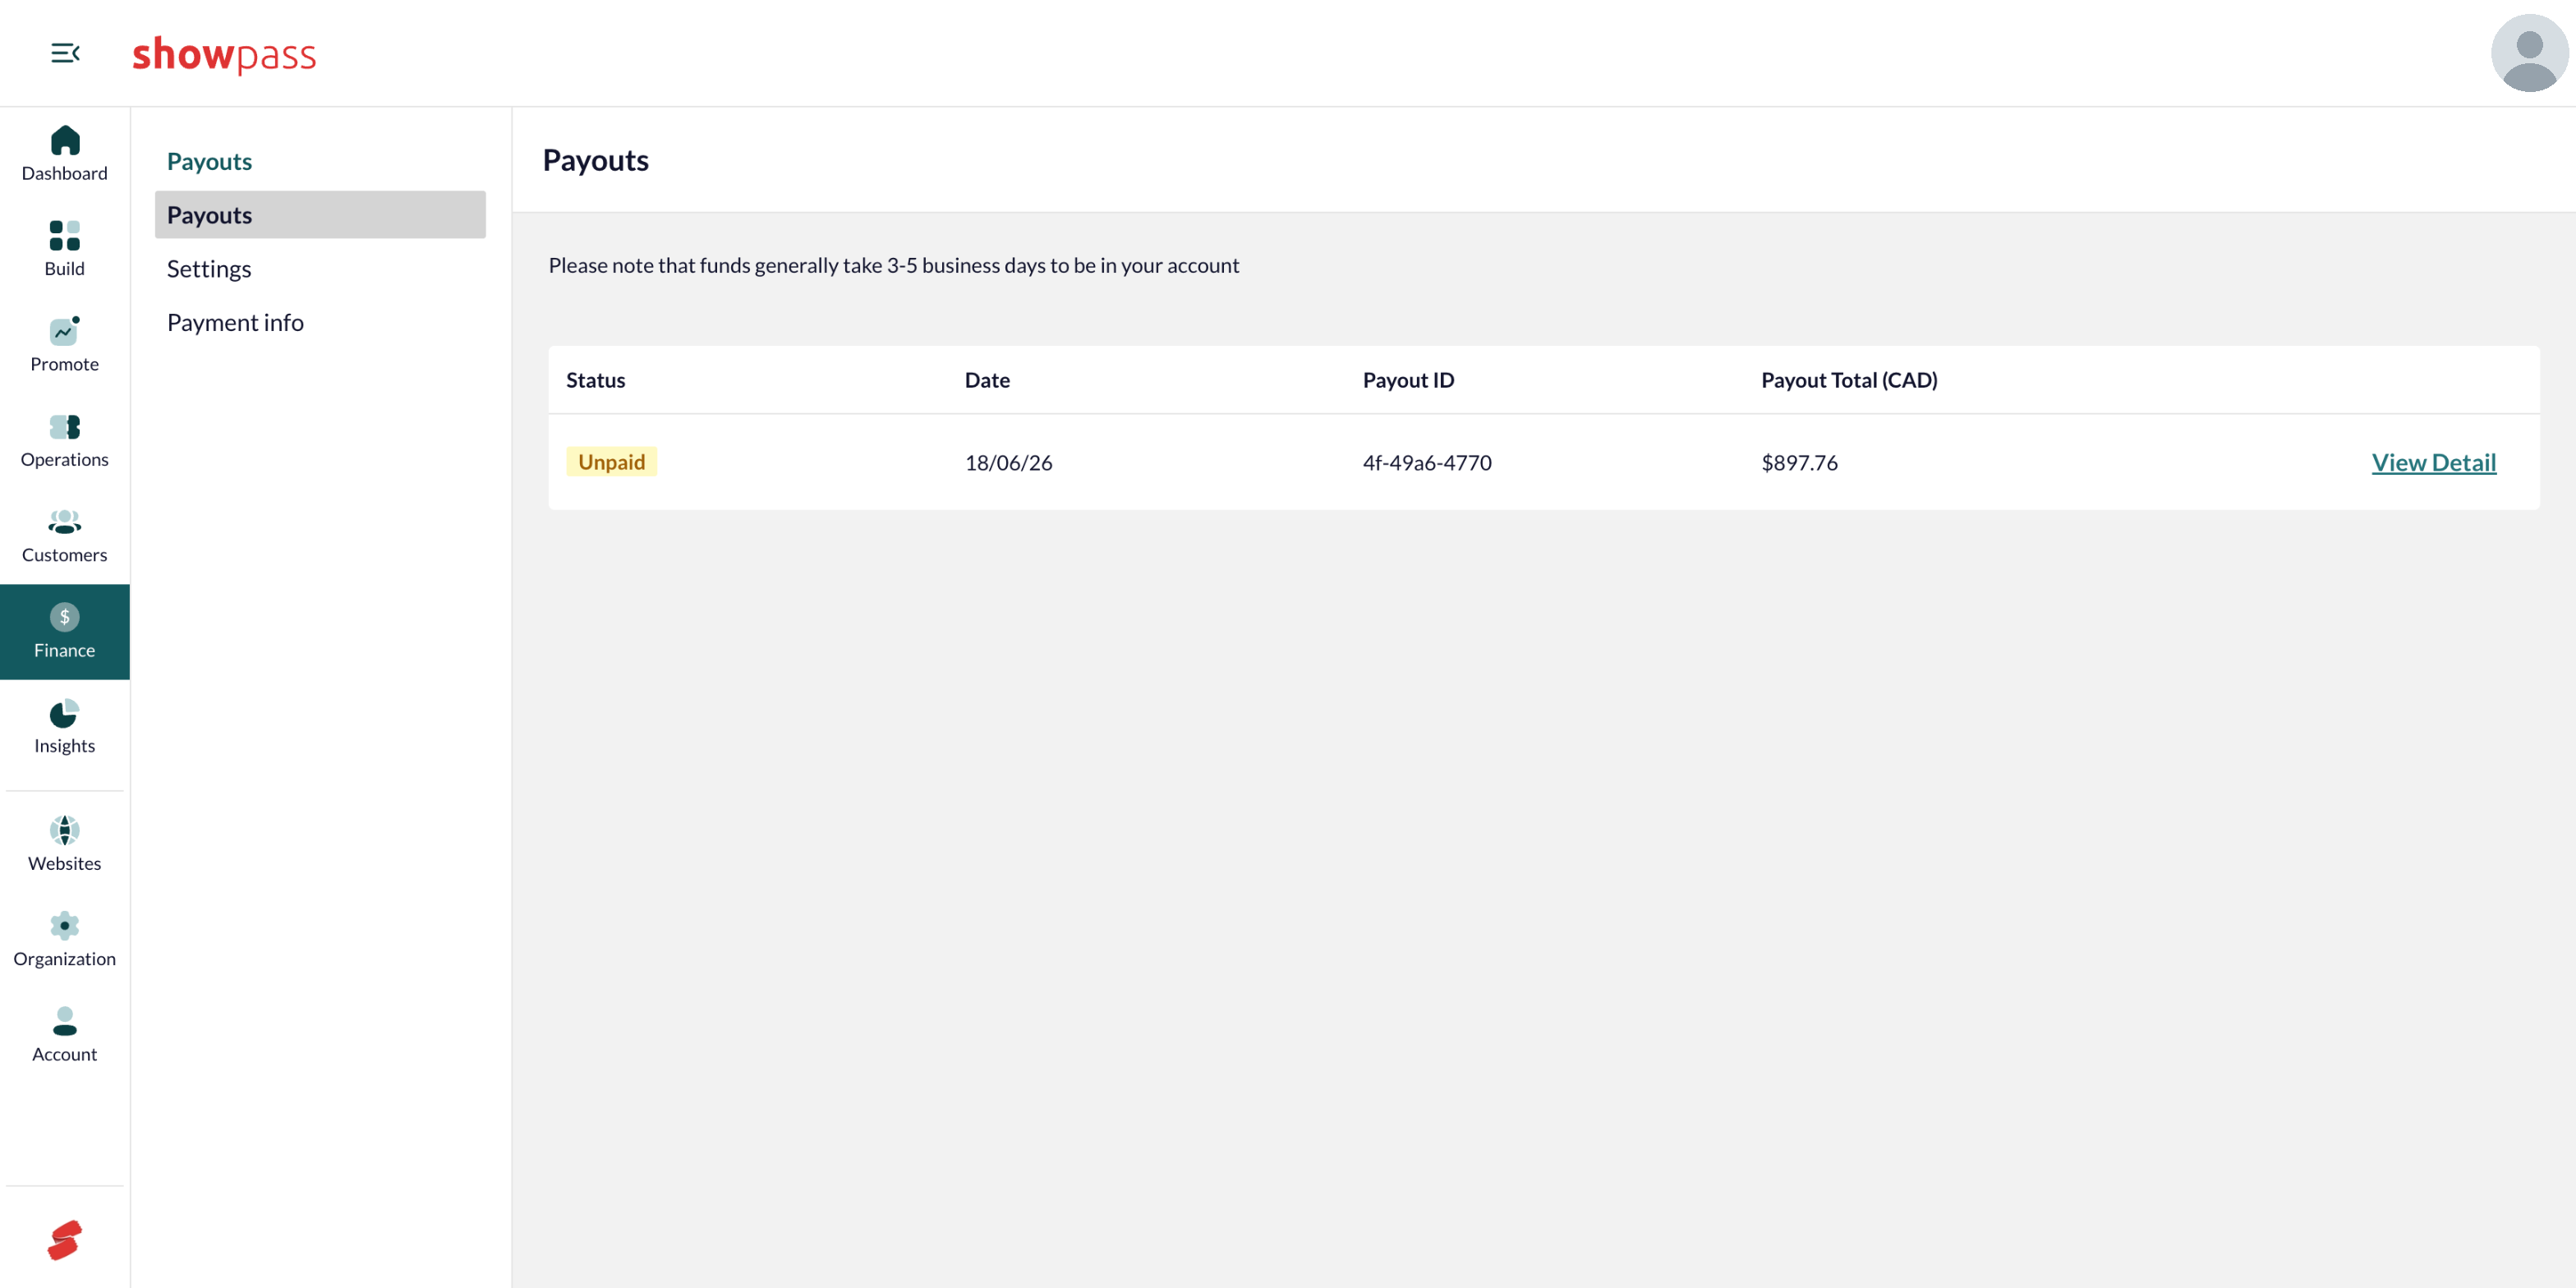Click the Showpass logo in header

click(x=224, y=54)
